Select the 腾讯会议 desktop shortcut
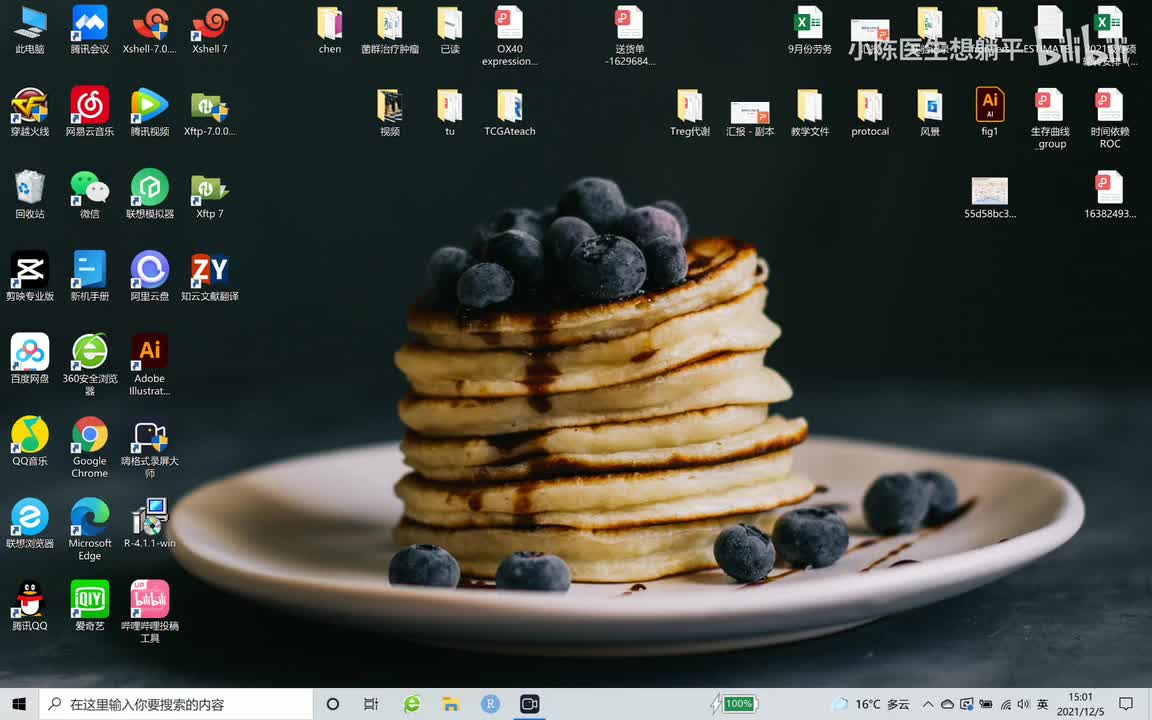This screenshot has height=720, width=1152. point(90,30)
